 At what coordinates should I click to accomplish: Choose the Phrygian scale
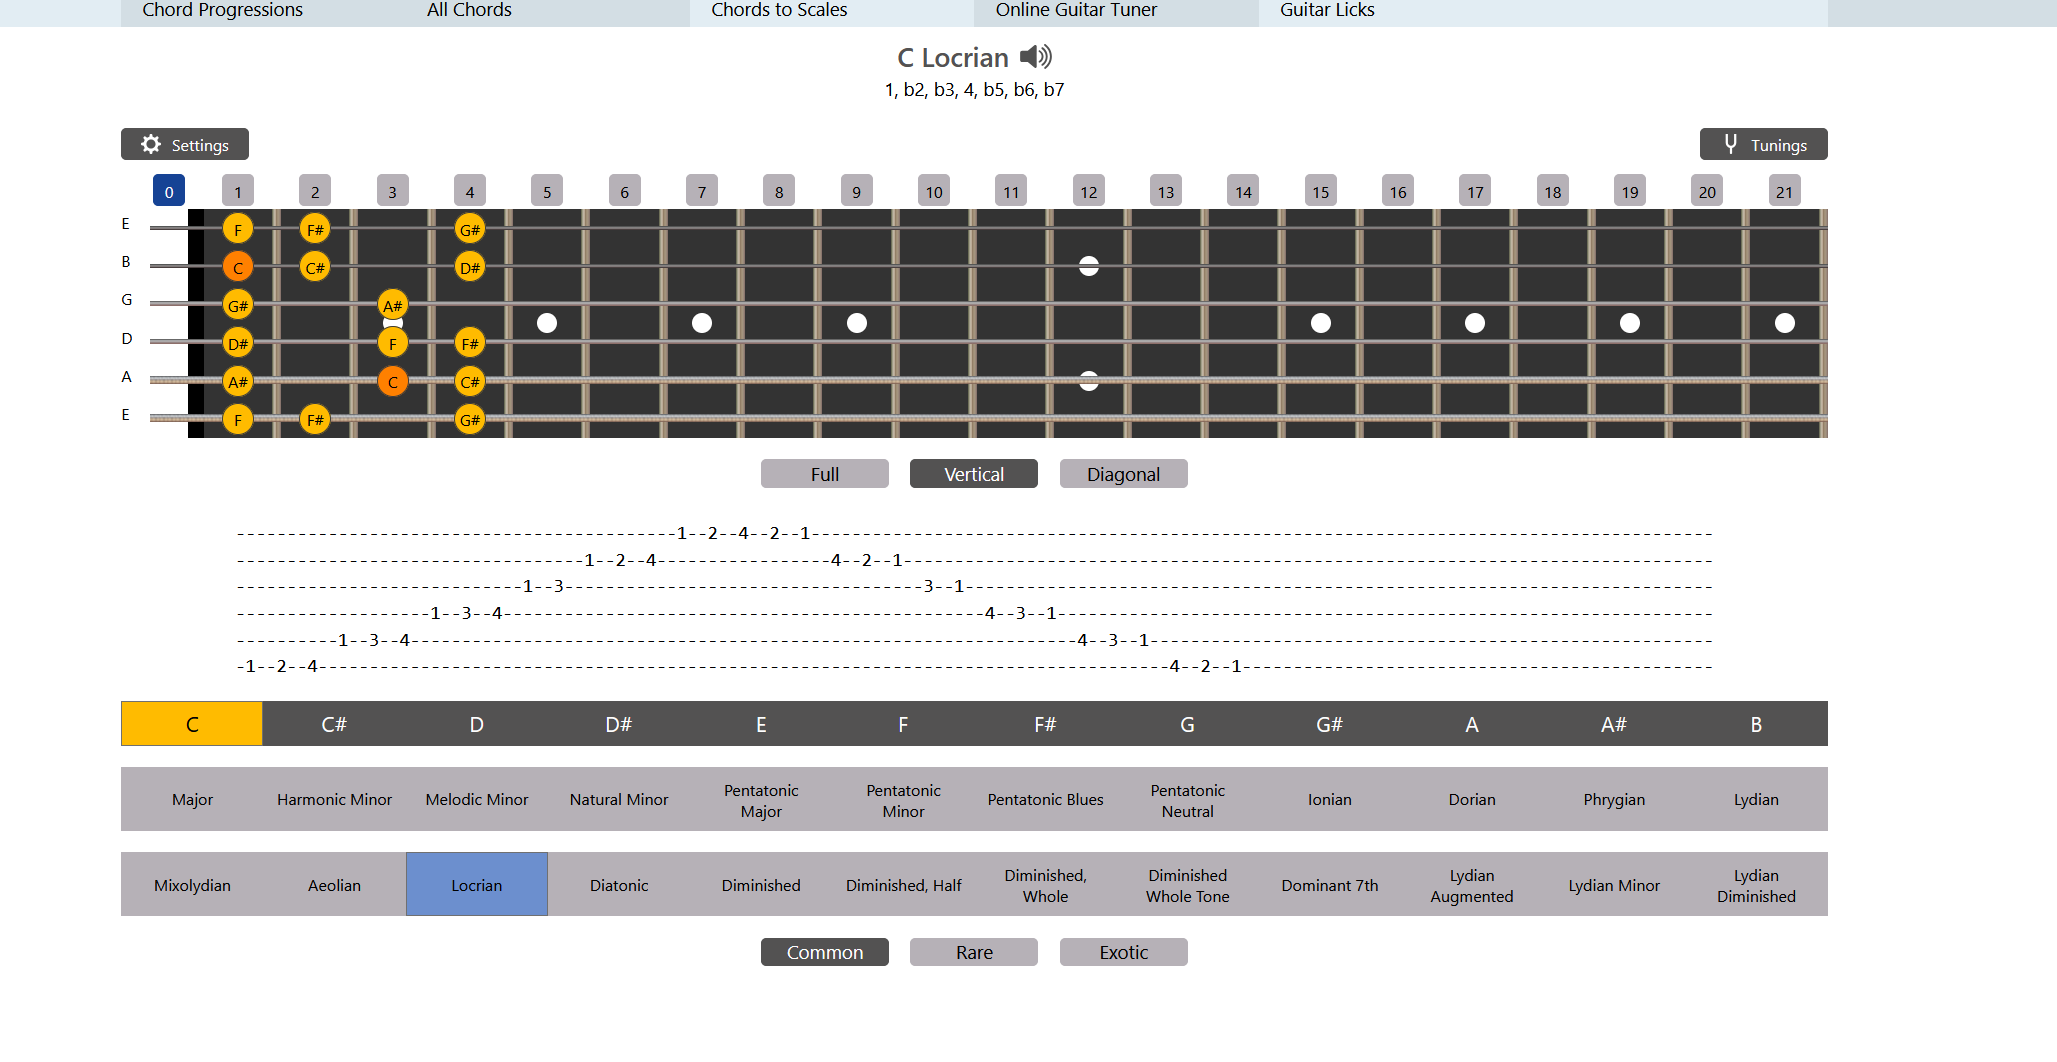click(x=1614, y=799)
